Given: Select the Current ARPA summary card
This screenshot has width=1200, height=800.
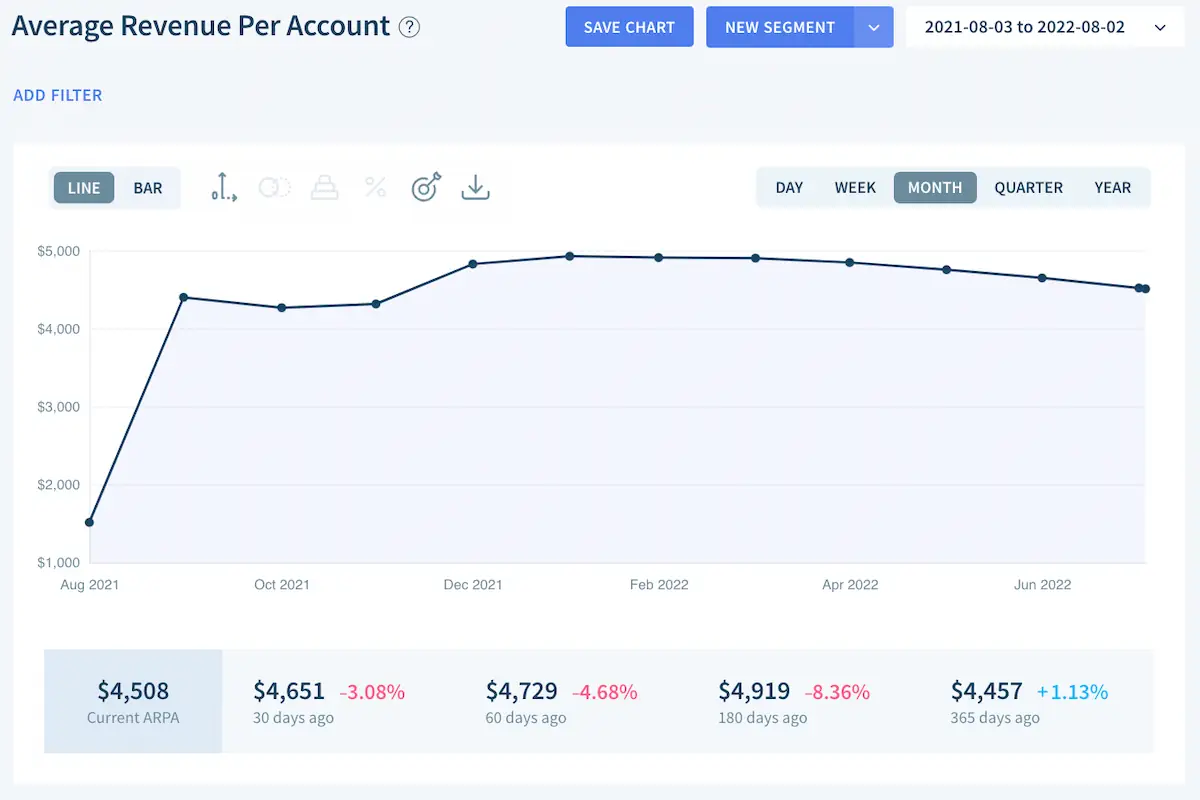Looking at the screenshot, I should tap(132, 700).
